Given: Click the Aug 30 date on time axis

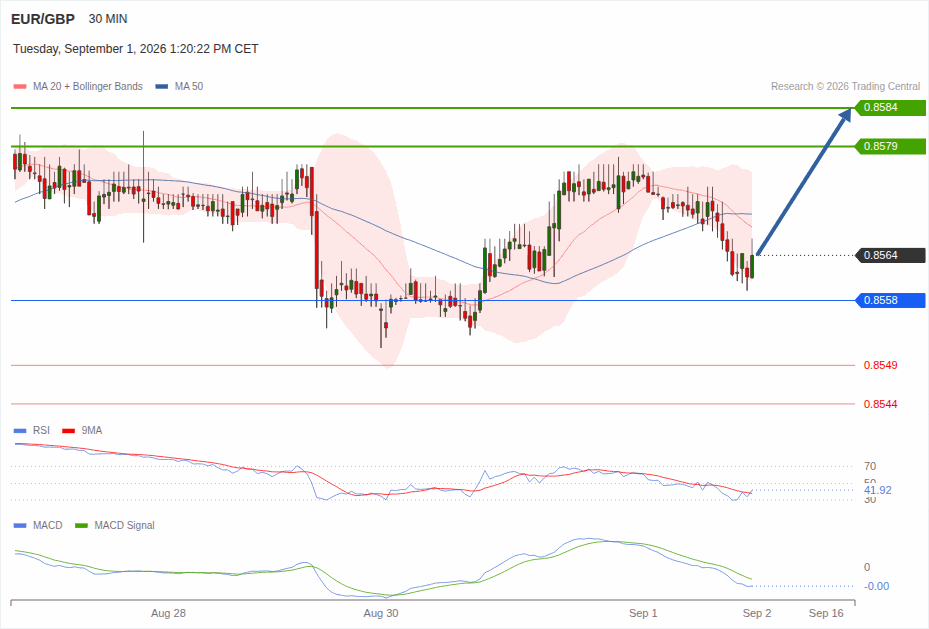Looking at the screenshot, I should (381, 613).
